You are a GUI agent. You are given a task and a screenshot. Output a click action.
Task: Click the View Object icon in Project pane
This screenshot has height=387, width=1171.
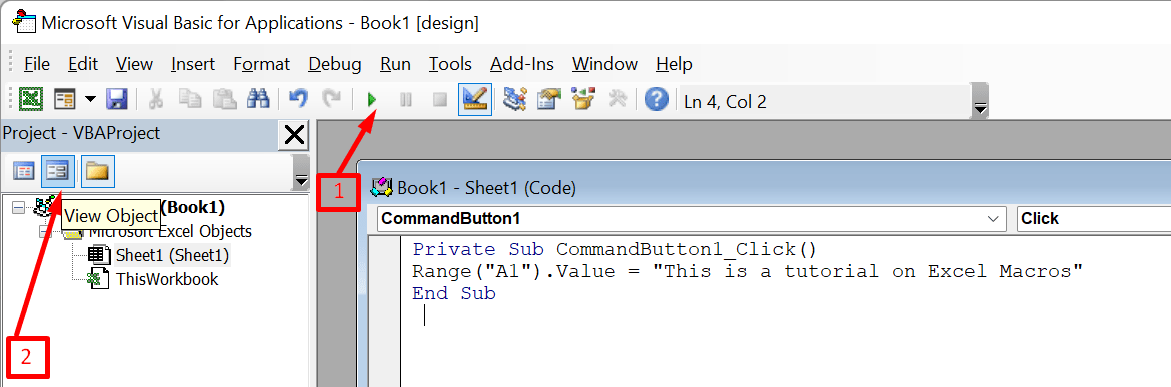[x=58, y=173]
